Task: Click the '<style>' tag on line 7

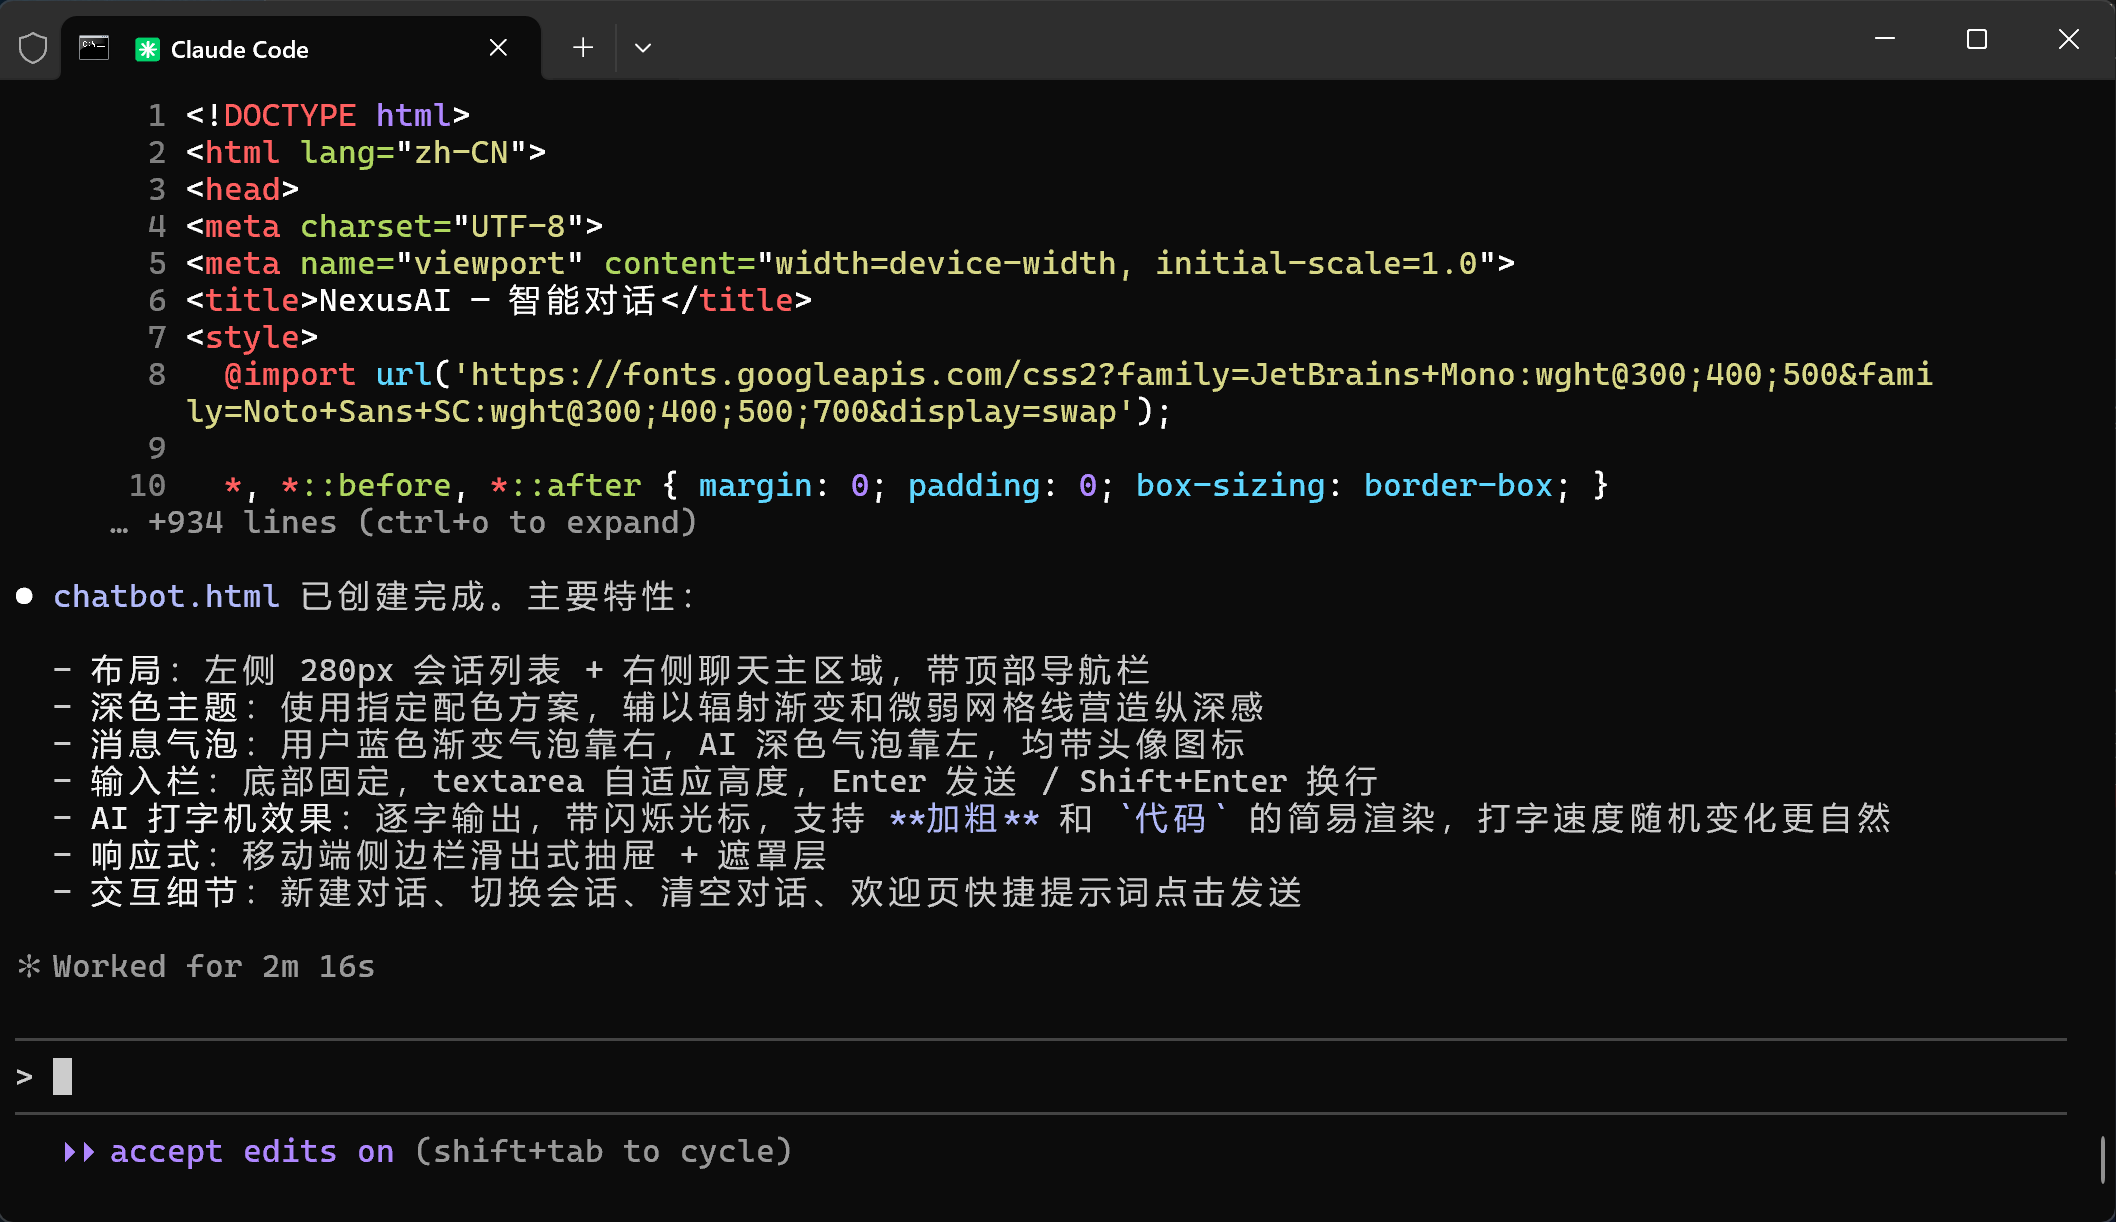Action: pos(252,338)
